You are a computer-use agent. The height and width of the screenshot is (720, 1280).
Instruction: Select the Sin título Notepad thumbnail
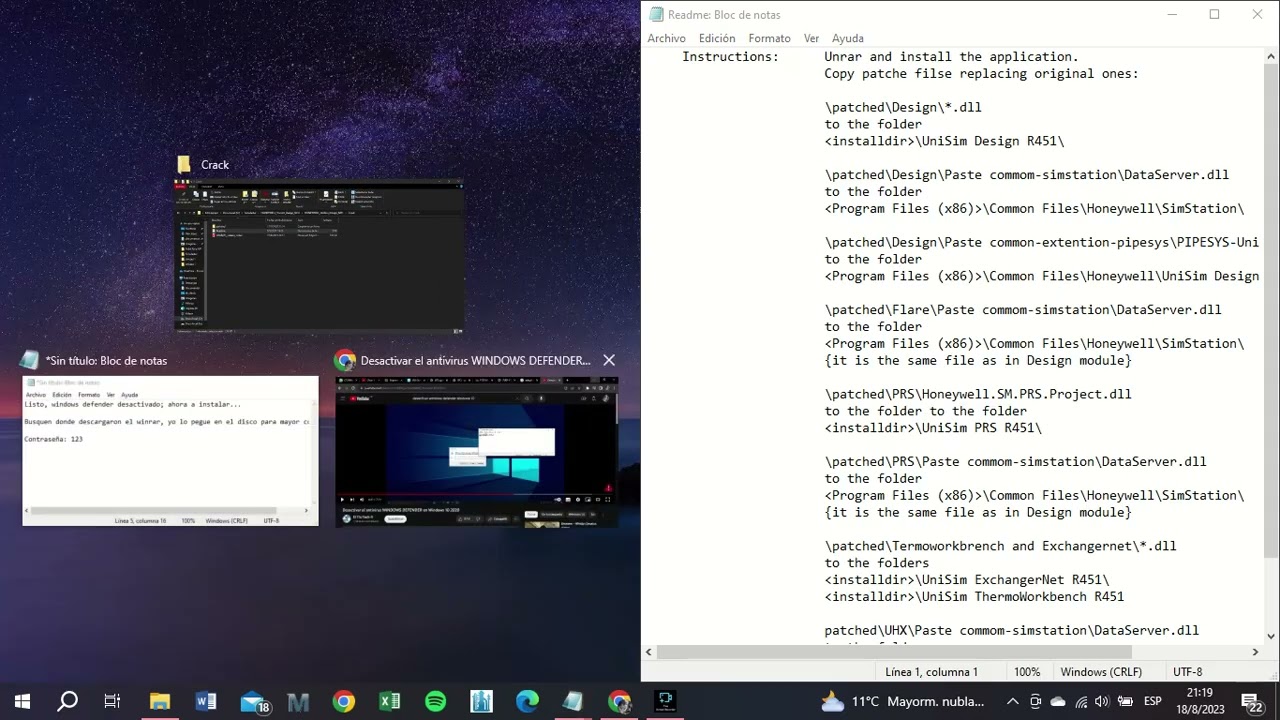[170, 450]
